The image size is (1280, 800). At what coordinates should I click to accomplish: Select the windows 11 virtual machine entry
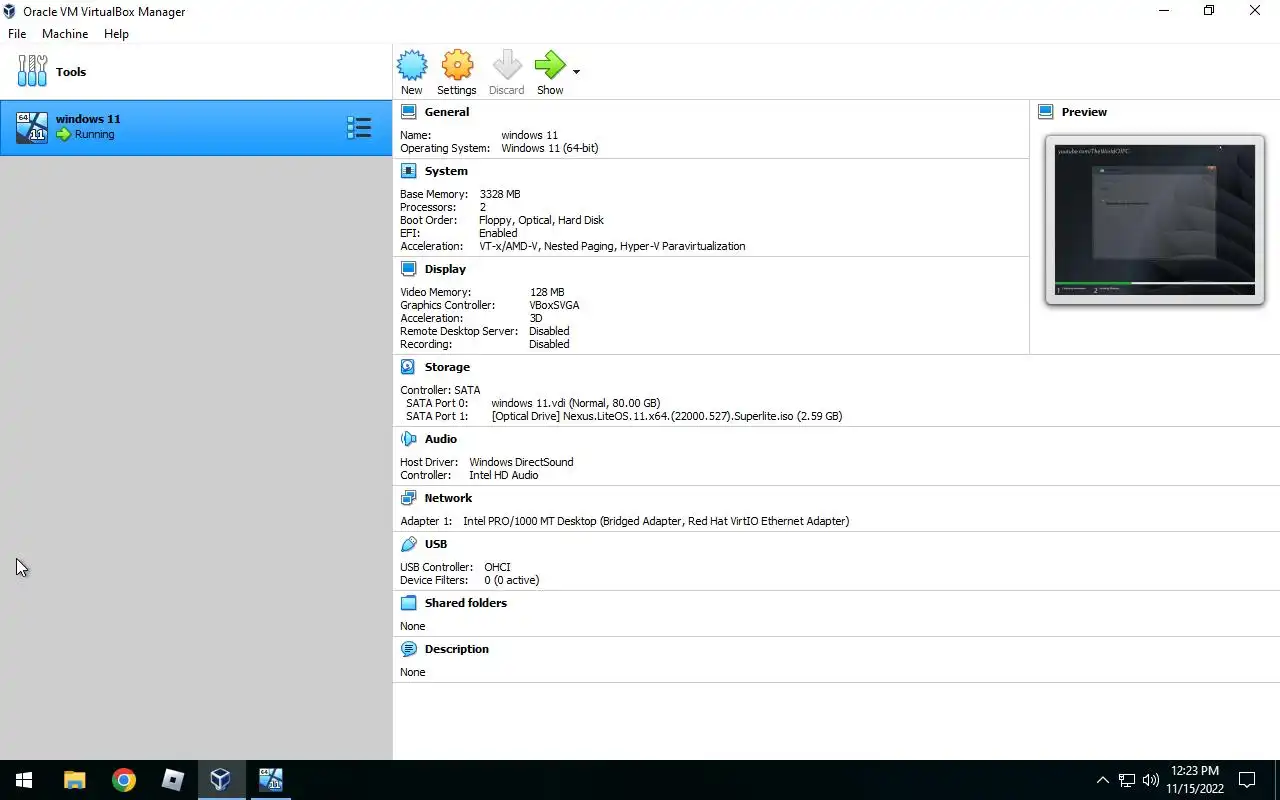(196, 127)
